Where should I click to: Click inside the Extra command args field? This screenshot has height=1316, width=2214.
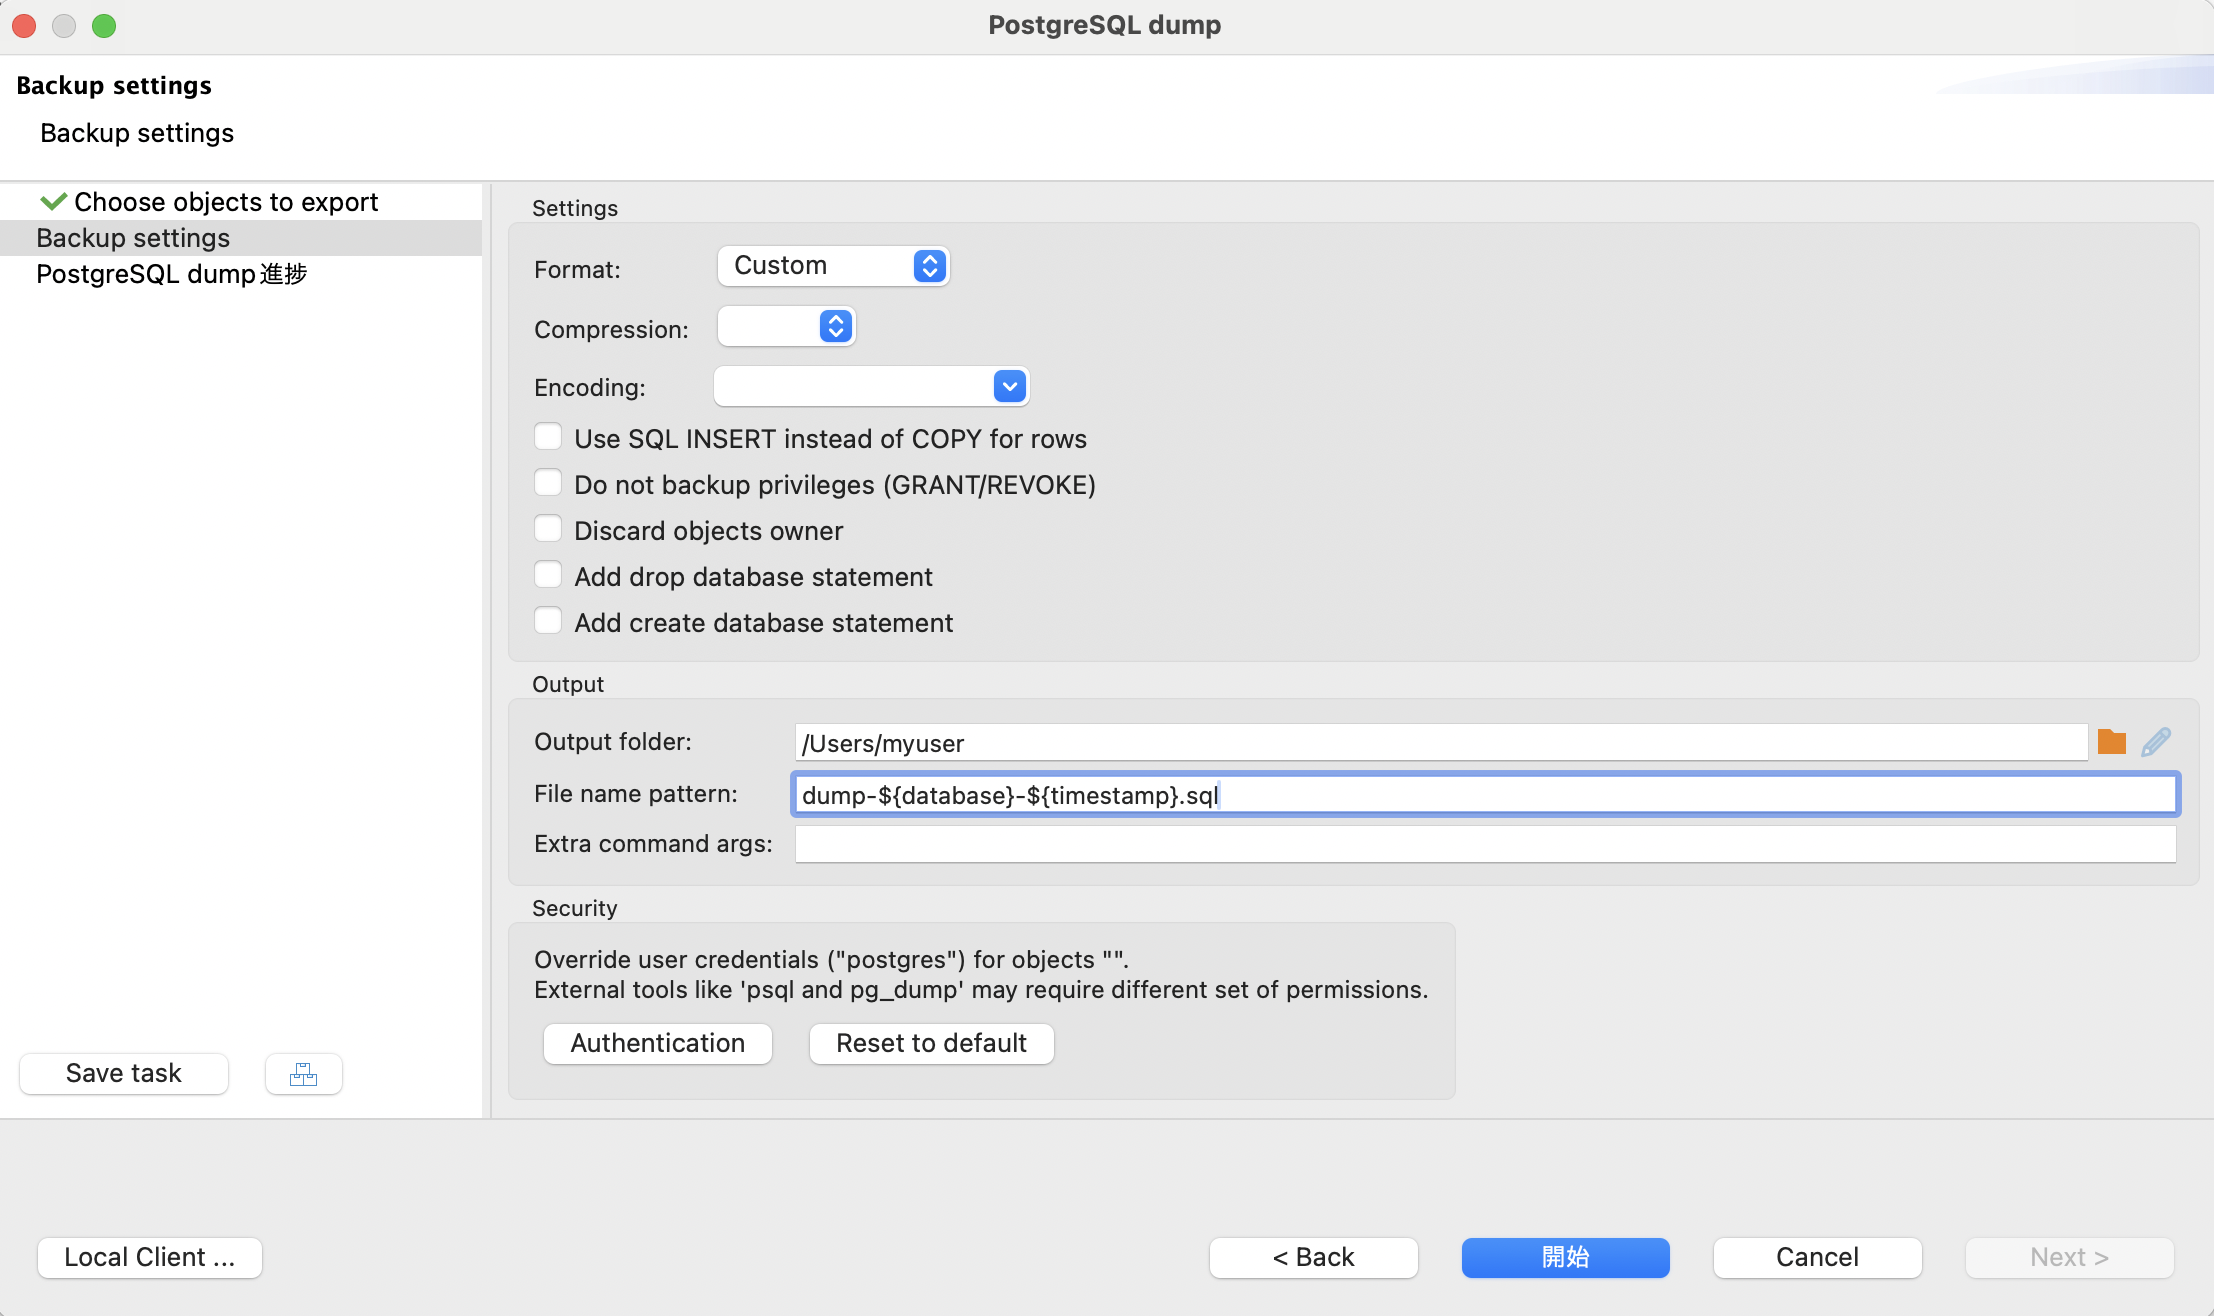pyautogui.click(x=1480, y=843)
